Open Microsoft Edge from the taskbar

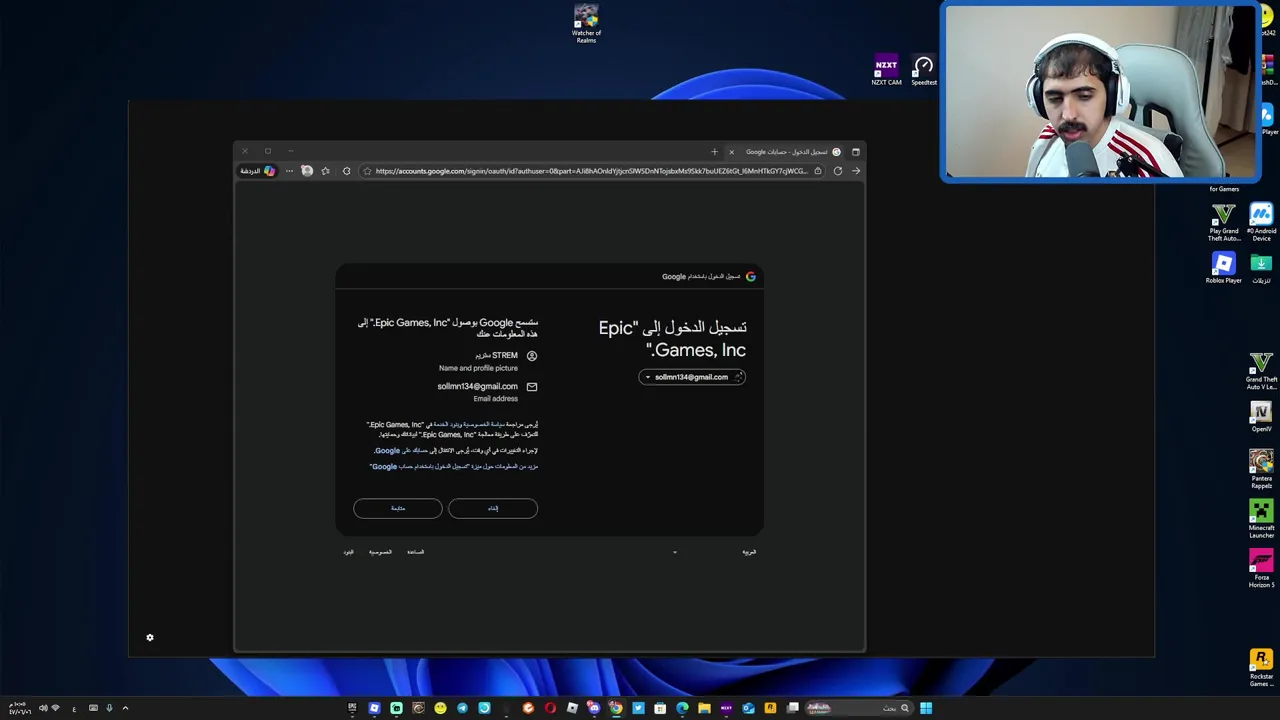682,708
